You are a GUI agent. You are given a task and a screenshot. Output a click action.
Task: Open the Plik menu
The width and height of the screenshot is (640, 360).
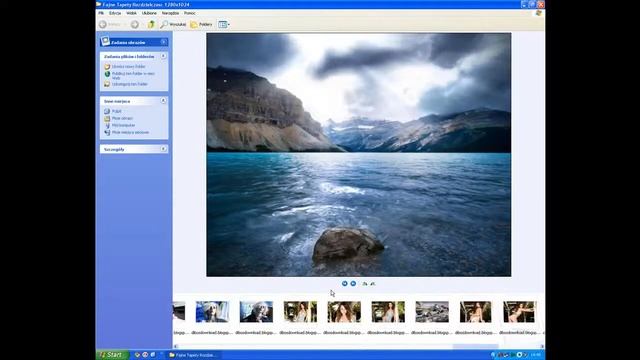pyautogui.click(x=101, y=13)
